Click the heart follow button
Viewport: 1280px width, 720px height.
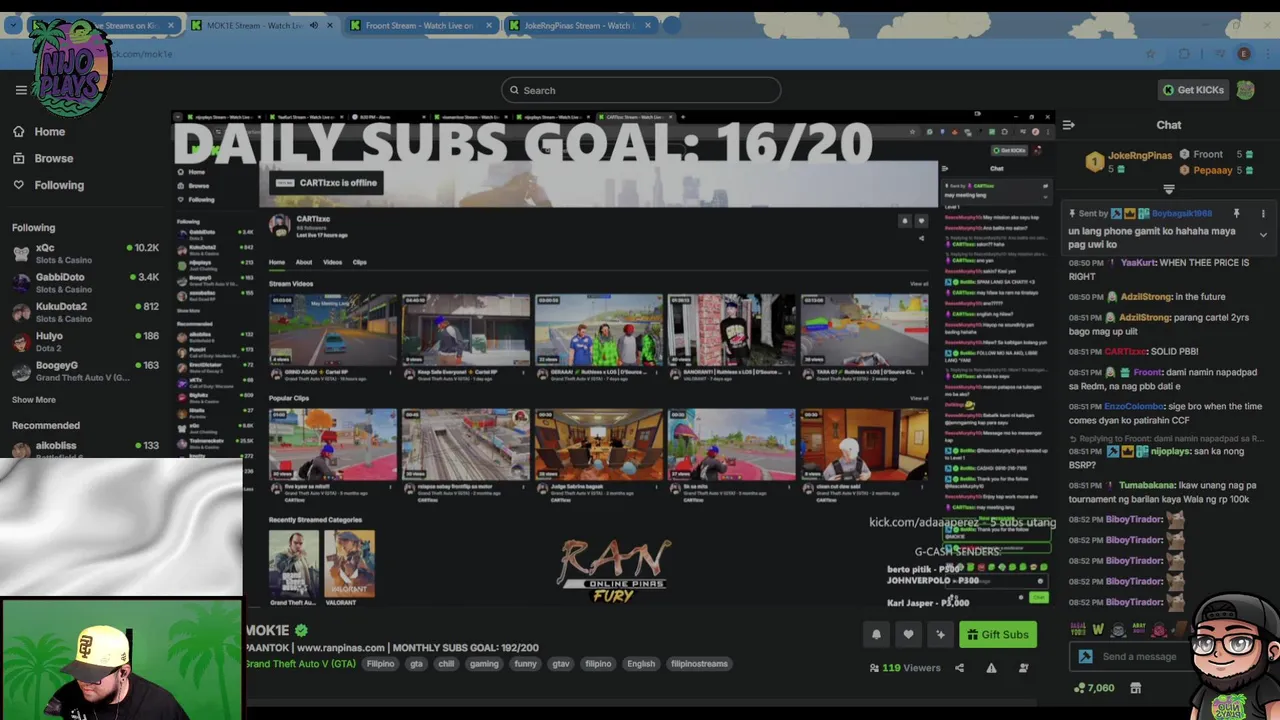pos(908,634)
